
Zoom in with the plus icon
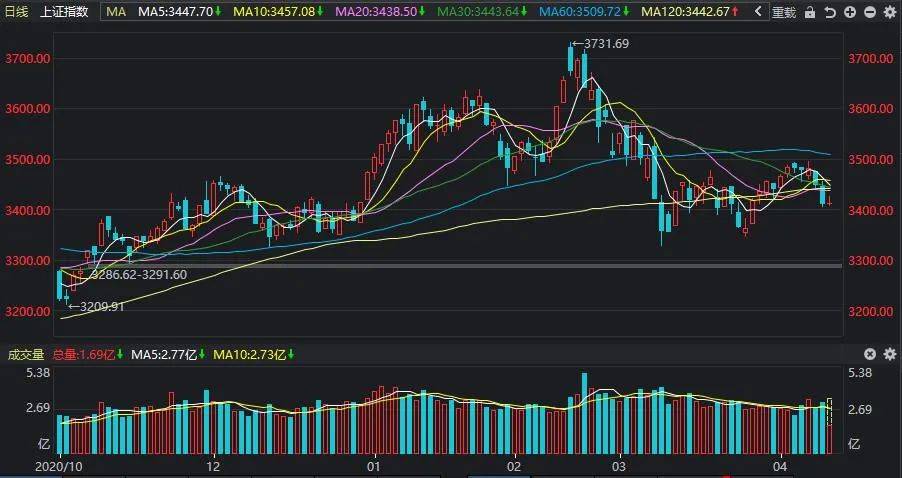849,13
